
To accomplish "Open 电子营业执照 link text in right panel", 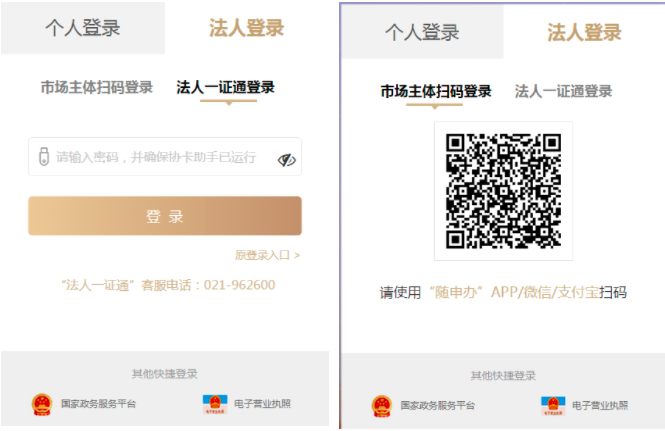I will 600,405.
